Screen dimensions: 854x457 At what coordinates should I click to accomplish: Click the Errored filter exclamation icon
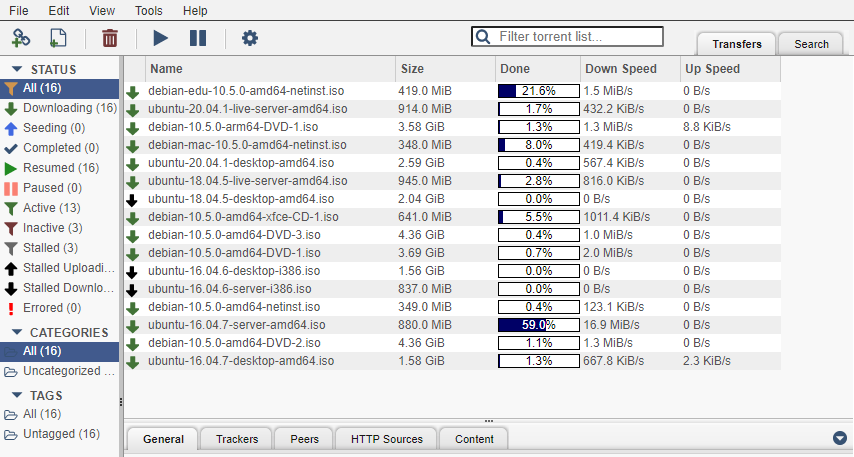coord(10,308)
